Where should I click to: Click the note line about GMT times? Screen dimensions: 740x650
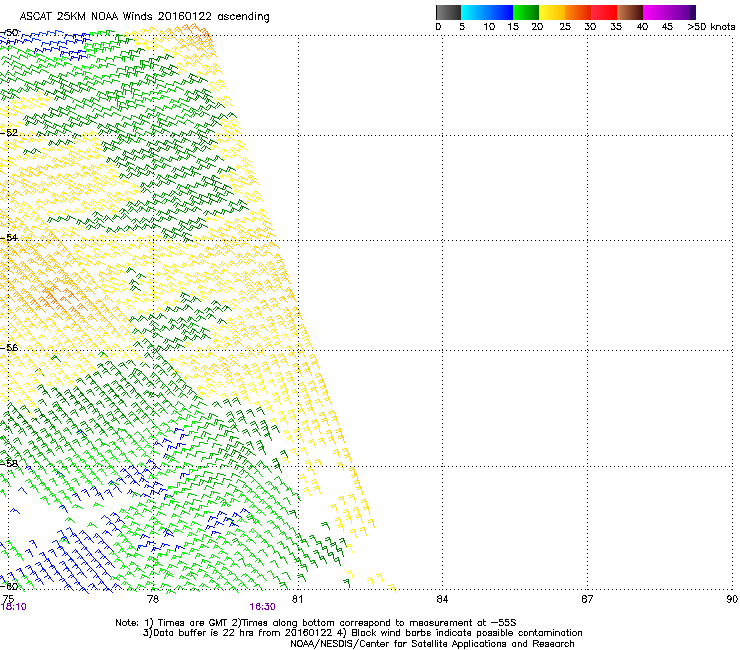[x=316, y=623]
